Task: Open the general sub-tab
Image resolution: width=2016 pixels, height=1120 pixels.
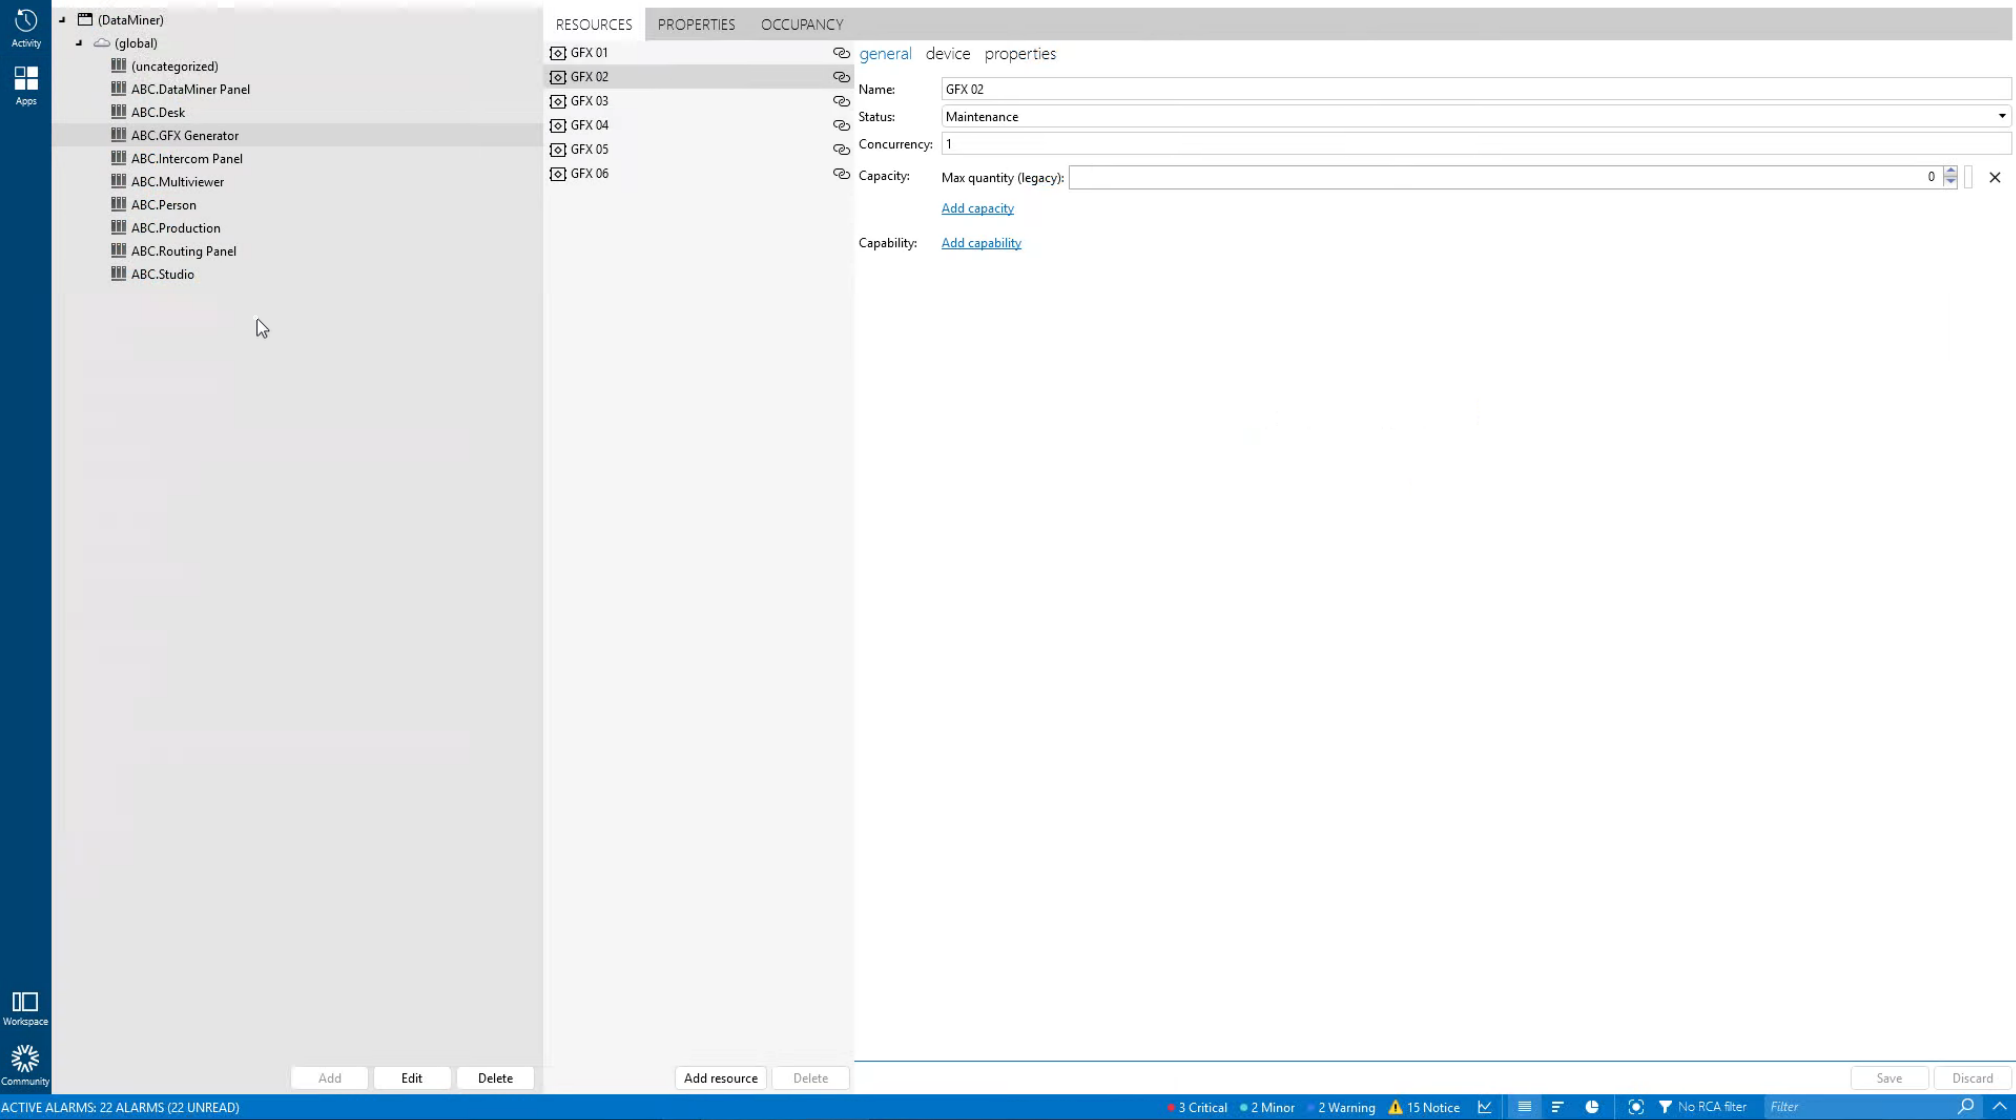Action: (885, 54)
